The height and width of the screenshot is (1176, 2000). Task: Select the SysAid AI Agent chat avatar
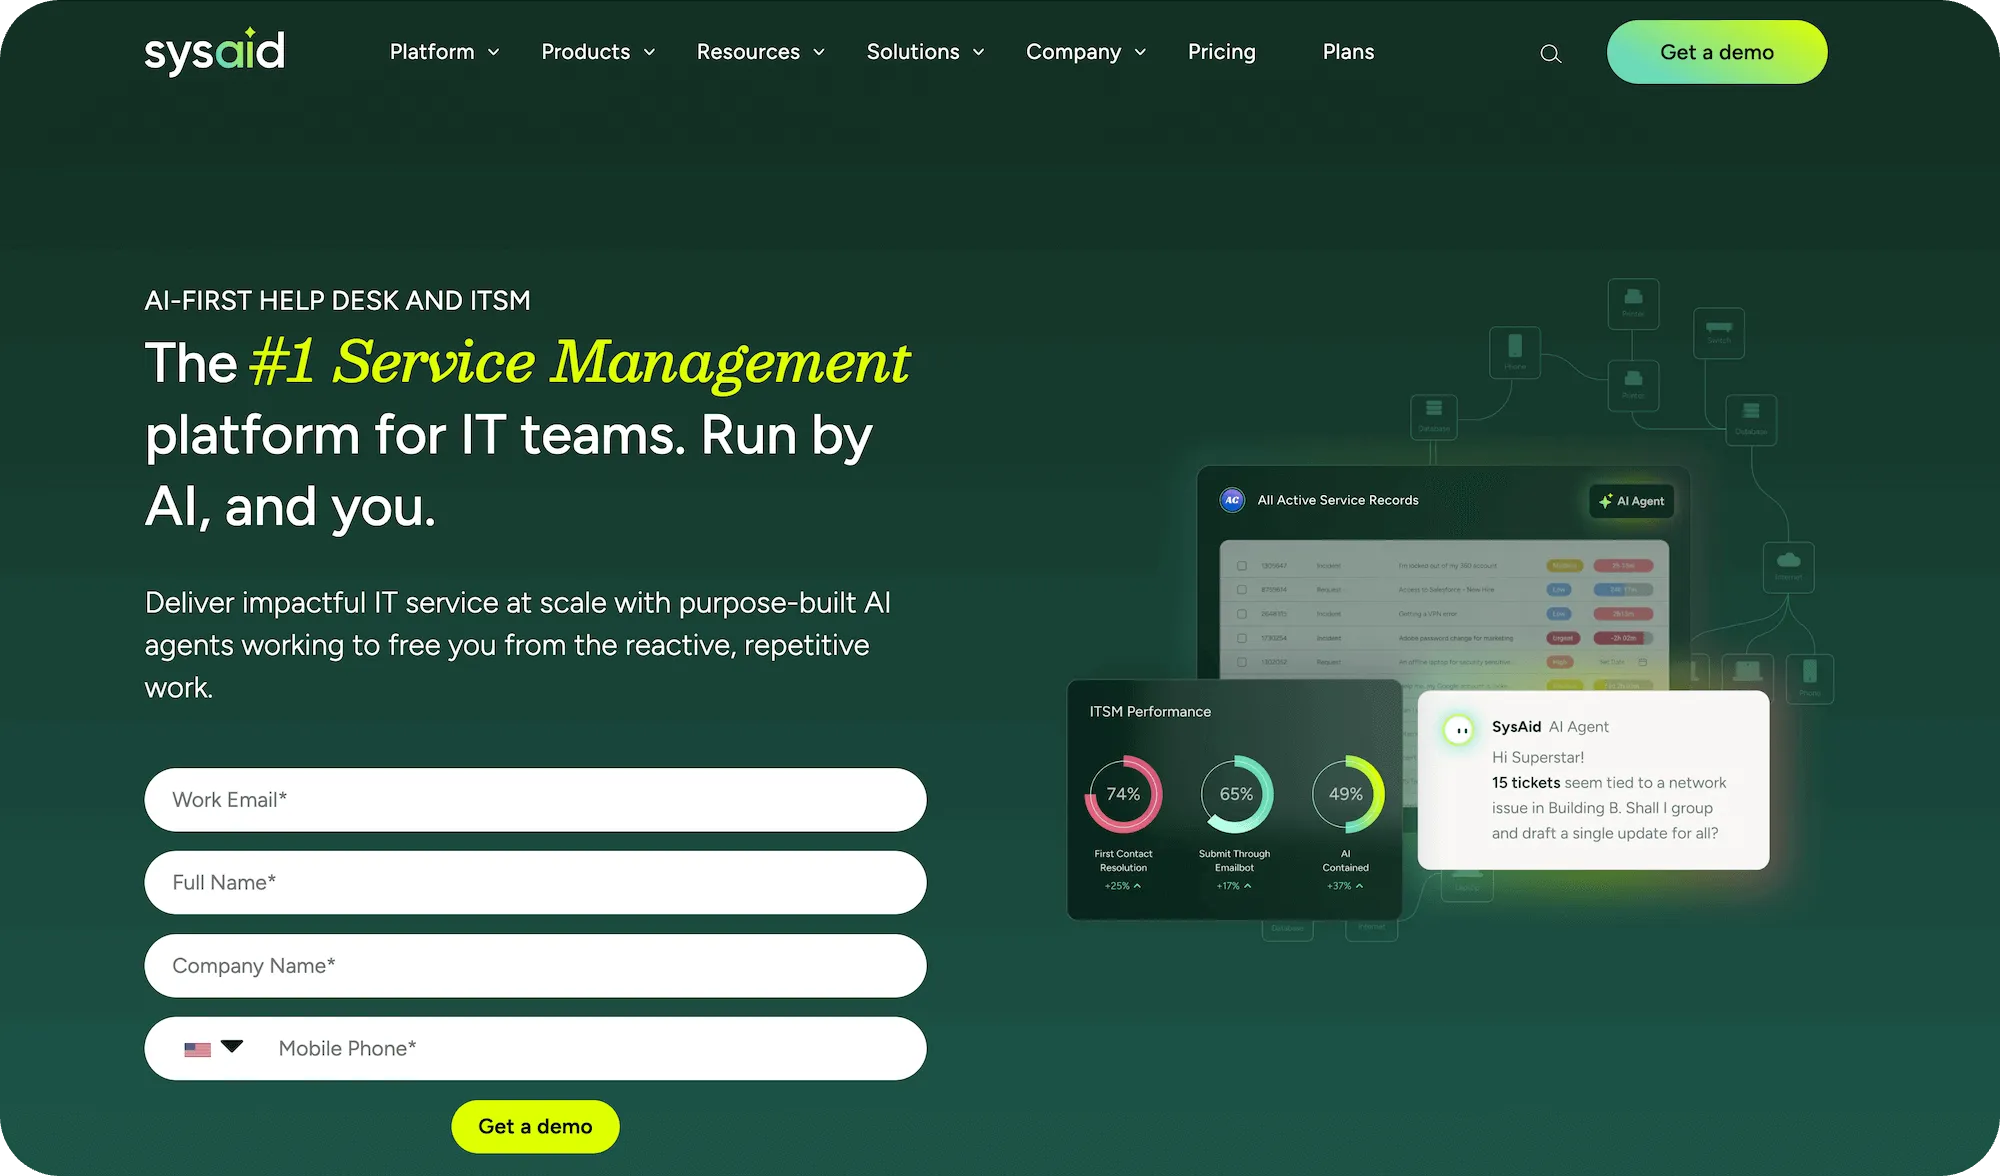click(1460, 730)
